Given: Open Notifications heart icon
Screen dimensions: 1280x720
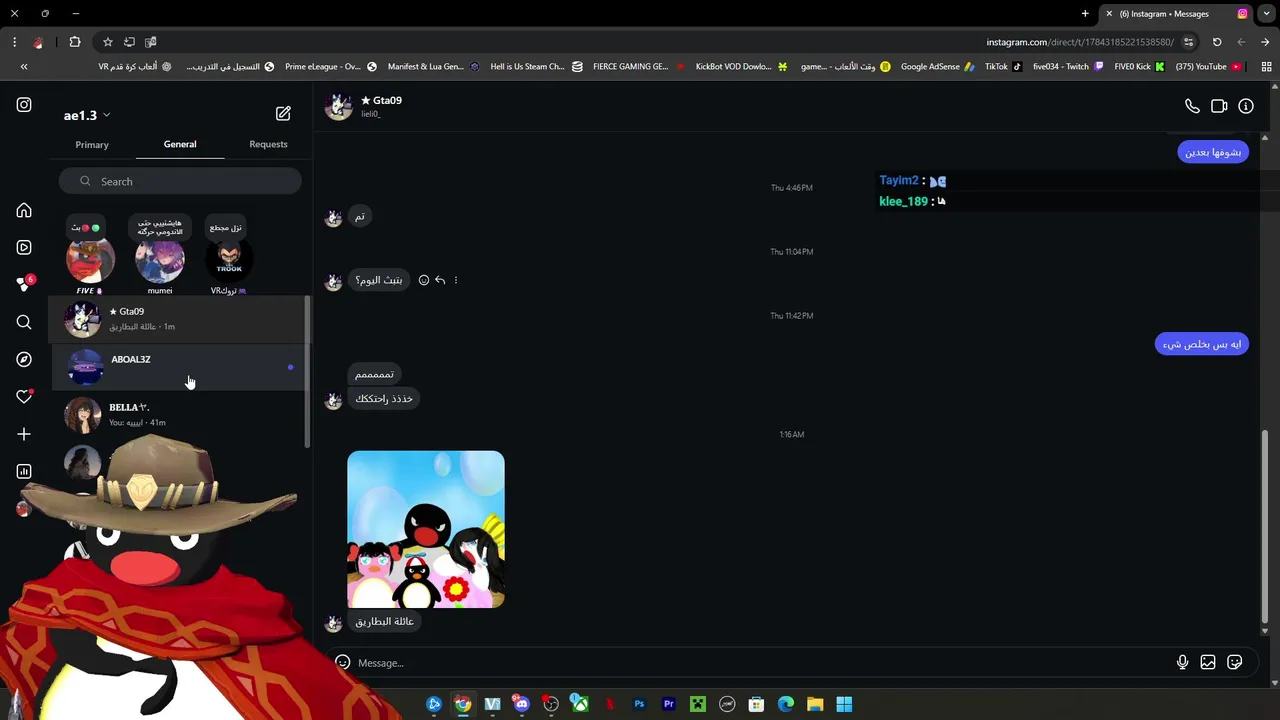Looking at the screenshot, I should 24,397.
